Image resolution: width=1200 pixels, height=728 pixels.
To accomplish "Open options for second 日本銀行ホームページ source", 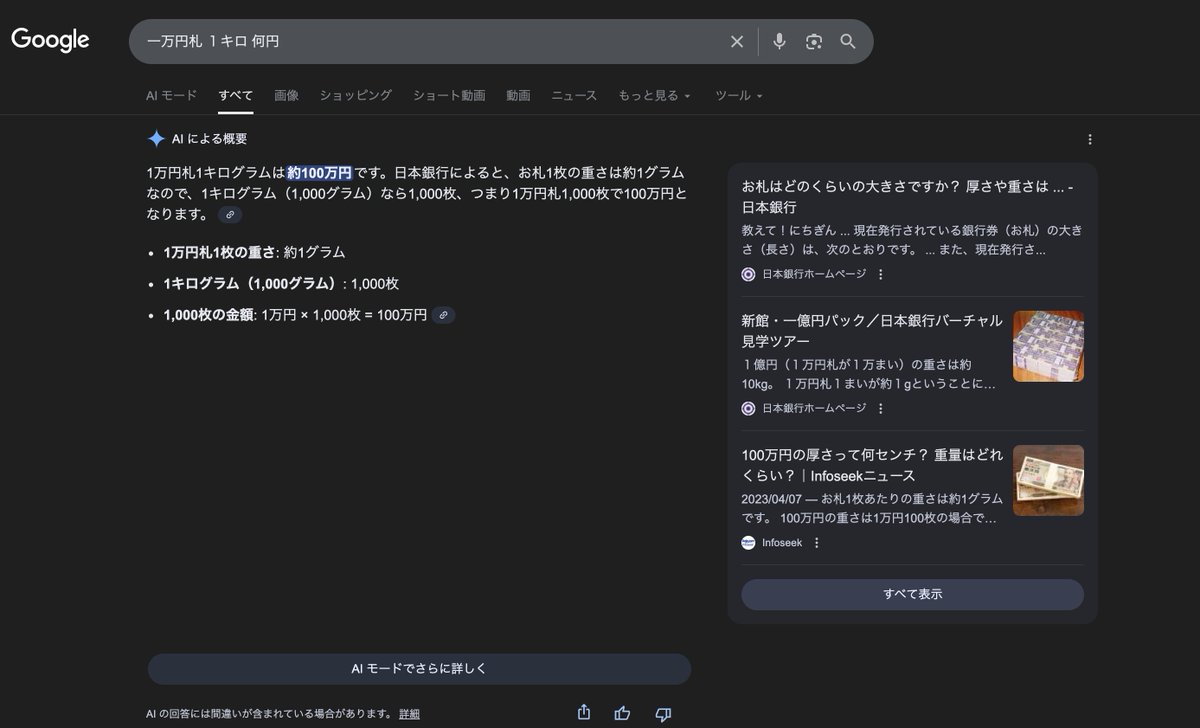I will [x=880, y=408].
